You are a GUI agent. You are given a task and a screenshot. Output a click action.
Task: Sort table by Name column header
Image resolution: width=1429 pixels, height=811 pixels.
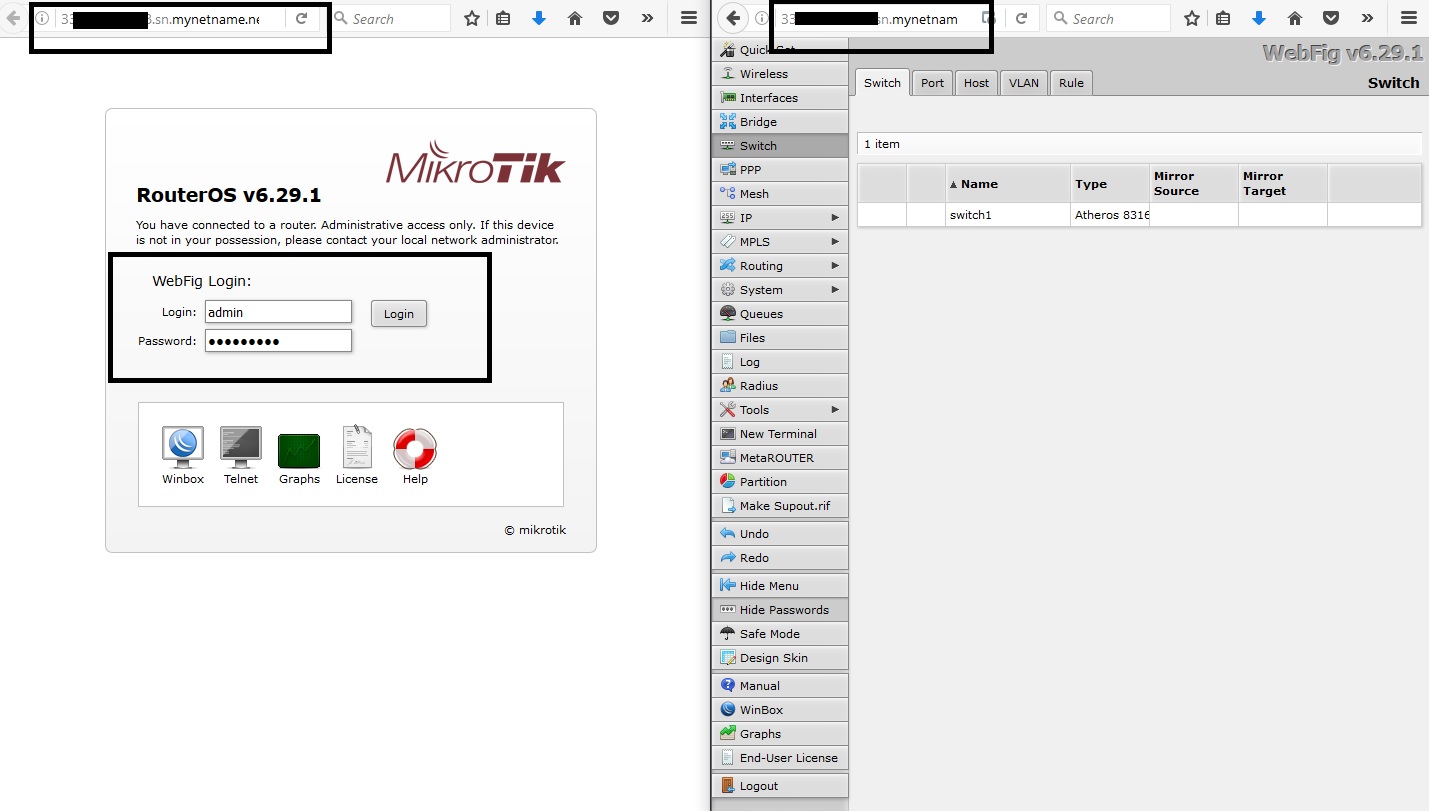1008,184
